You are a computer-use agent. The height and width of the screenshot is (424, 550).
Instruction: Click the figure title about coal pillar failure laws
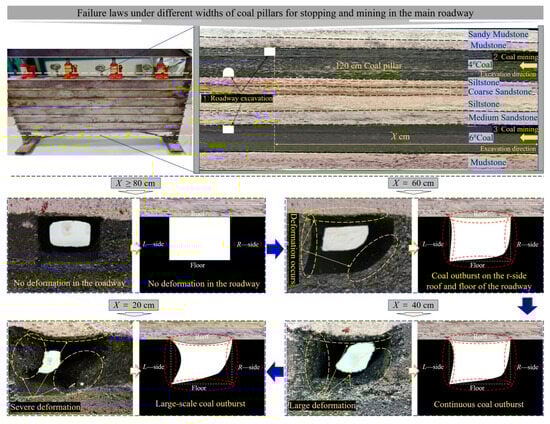coord(275,13)
